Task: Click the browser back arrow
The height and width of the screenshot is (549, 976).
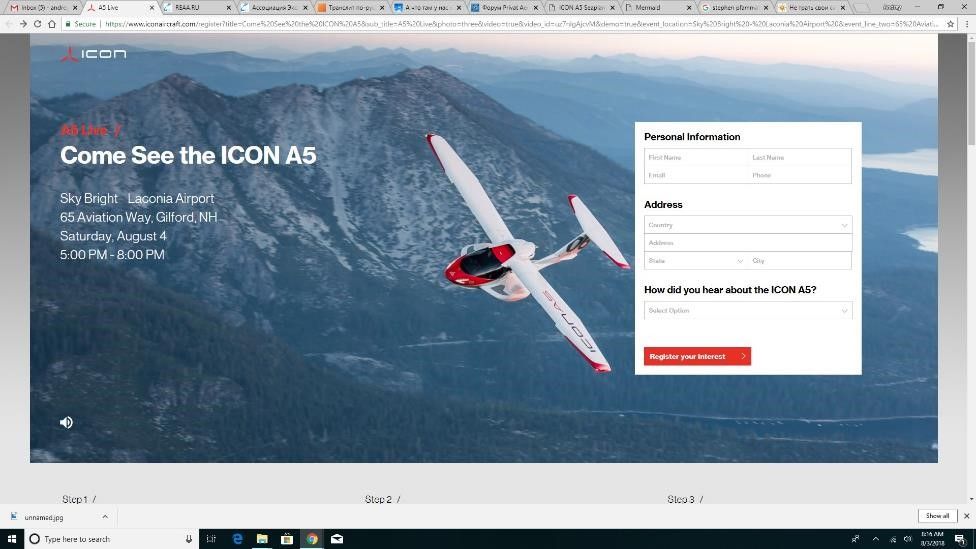Action: pyautogui.click(x=9, y=23)
